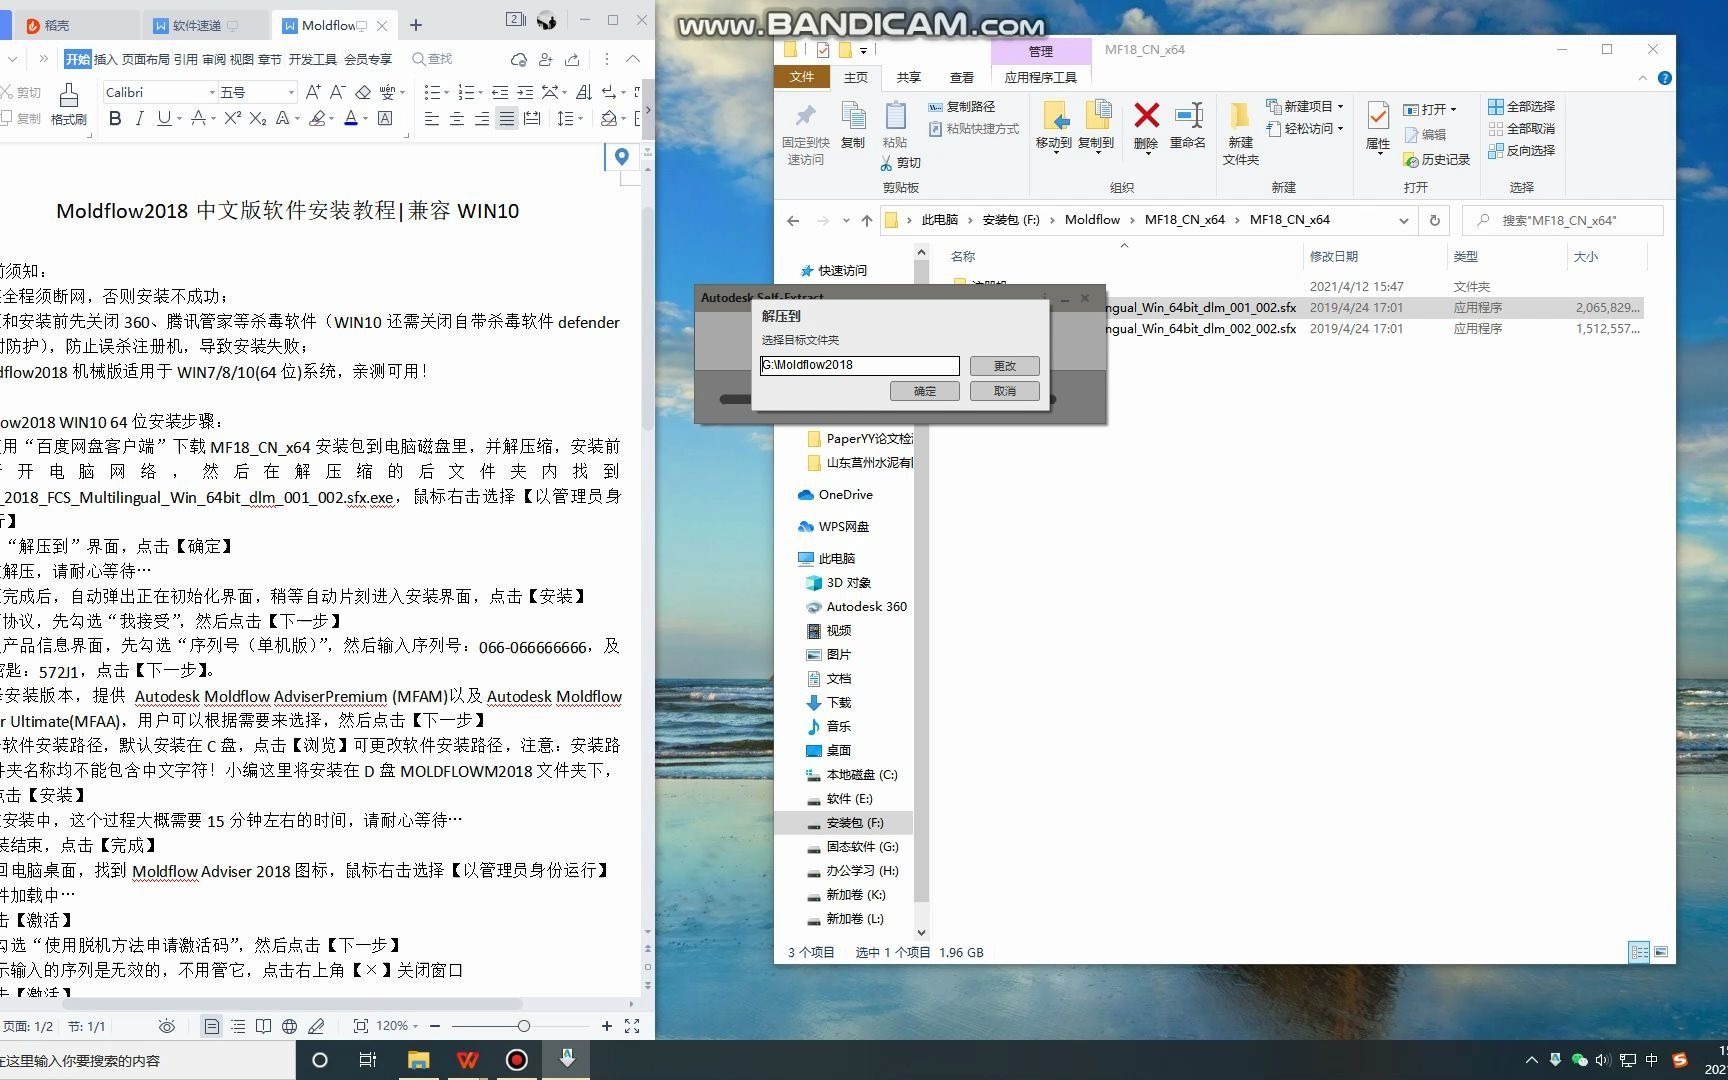The height and width of the screenshot is (1080, 1728).
Task: Click the superscript X² icon
Action: pos(232,119)
